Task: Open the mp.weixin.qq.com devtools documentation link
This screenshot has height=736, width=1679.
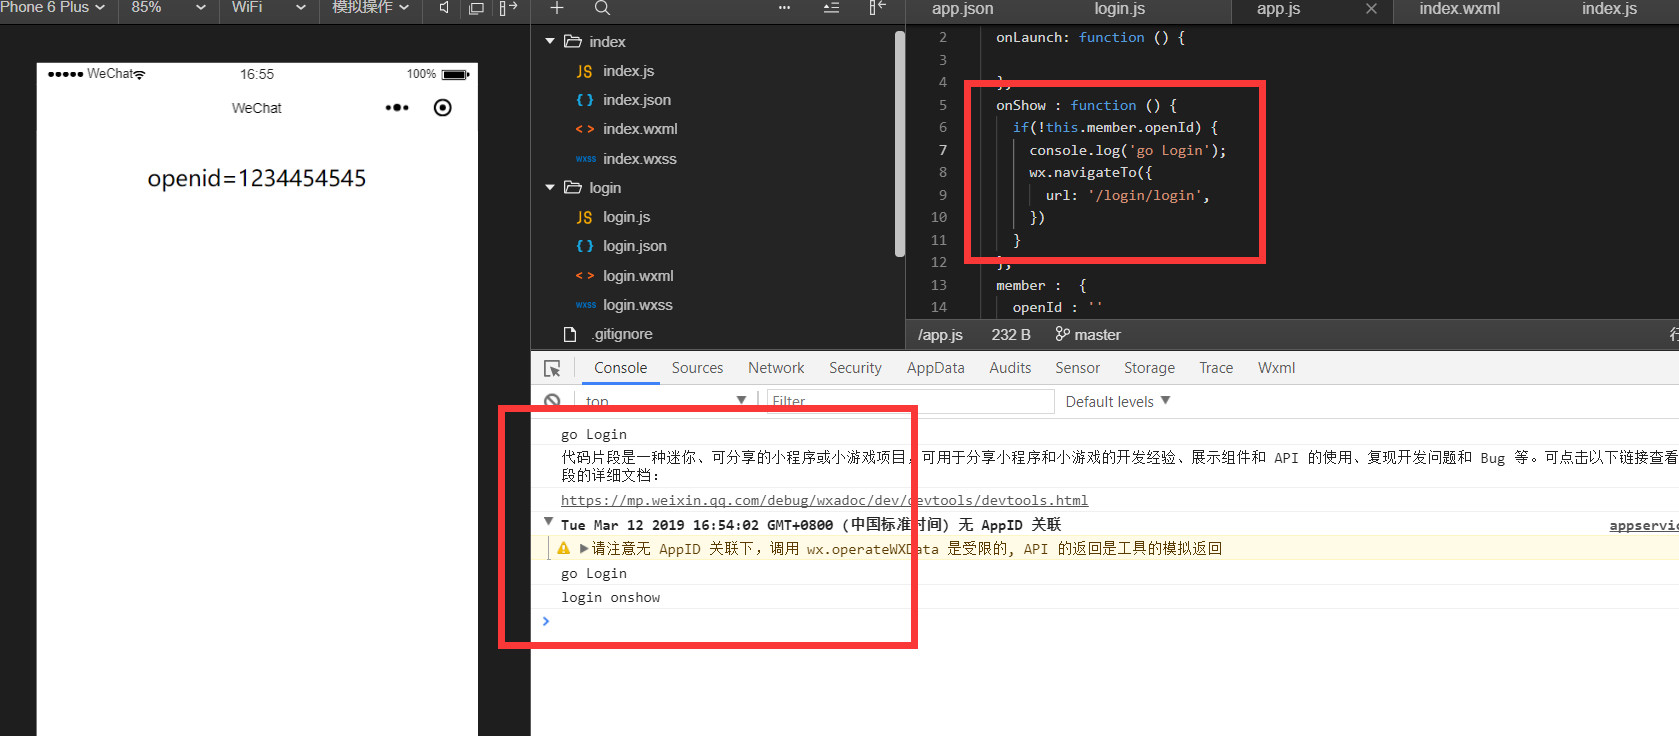Action: 824,500
